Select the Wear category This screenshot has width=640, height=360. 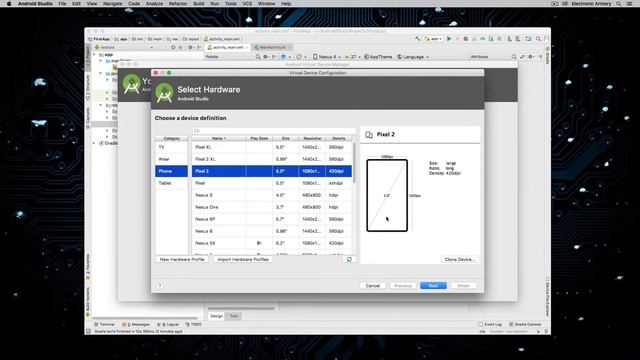coord(171,159)
